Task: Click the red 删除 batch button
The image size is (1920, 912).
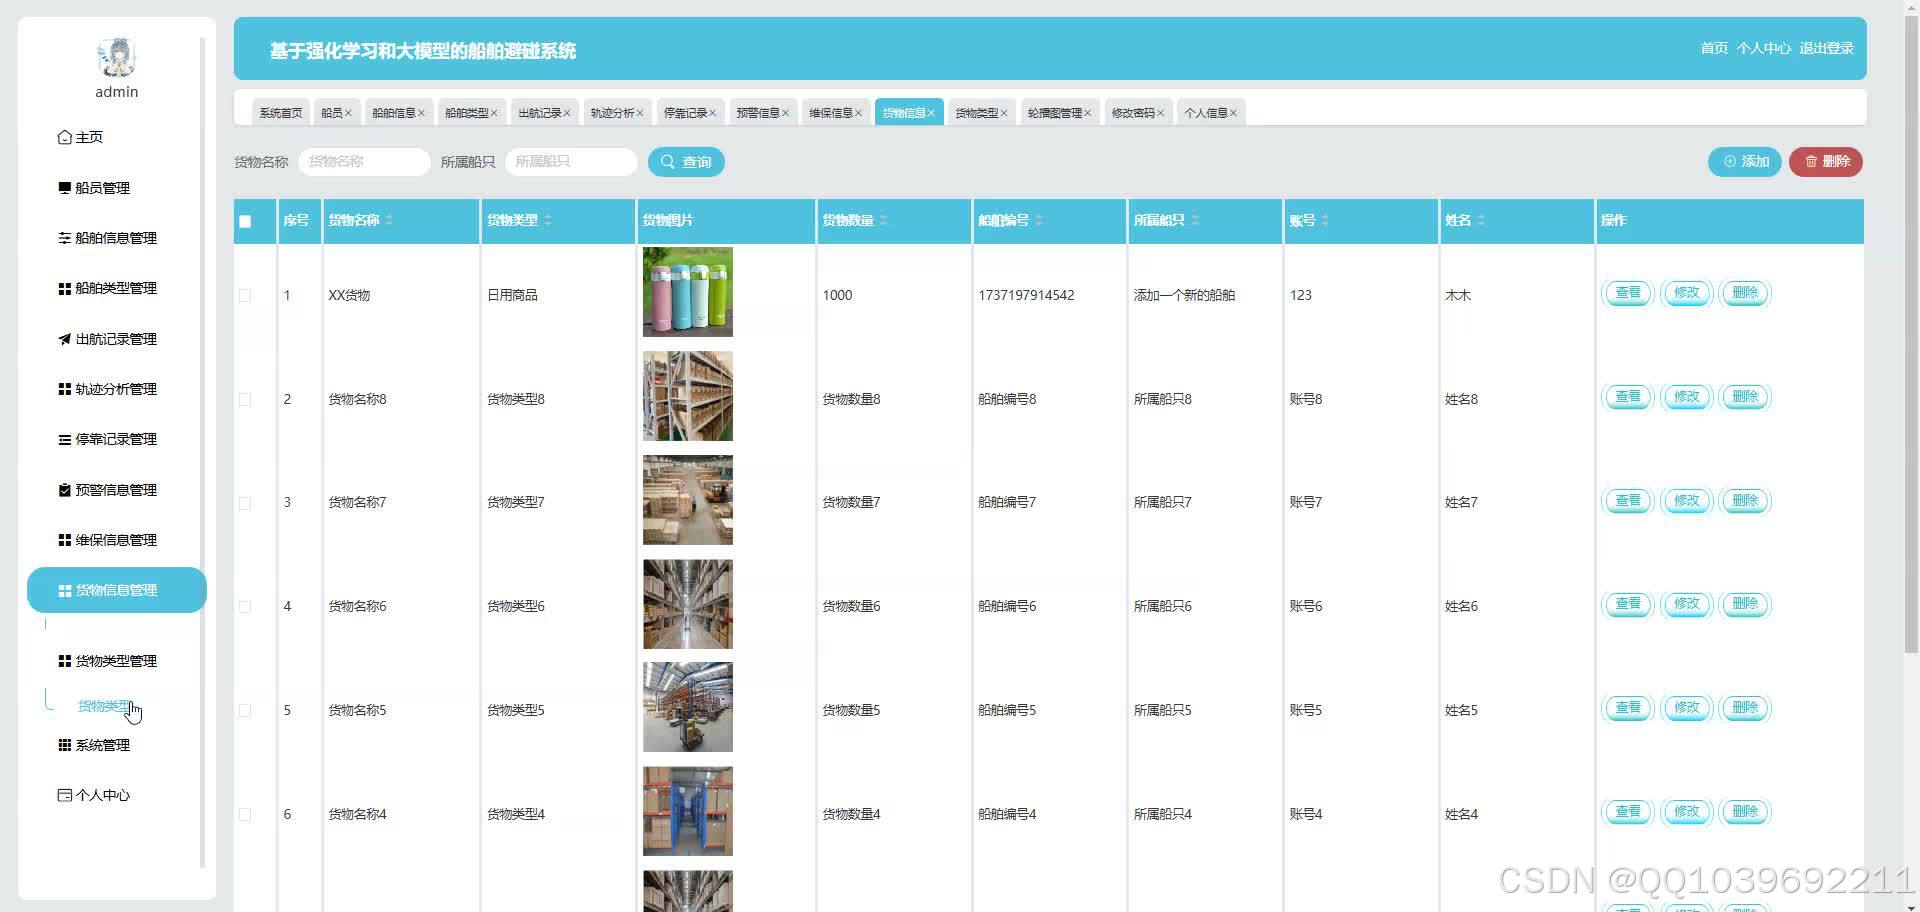Action: pyautogui.click(x=1826, y=162)
